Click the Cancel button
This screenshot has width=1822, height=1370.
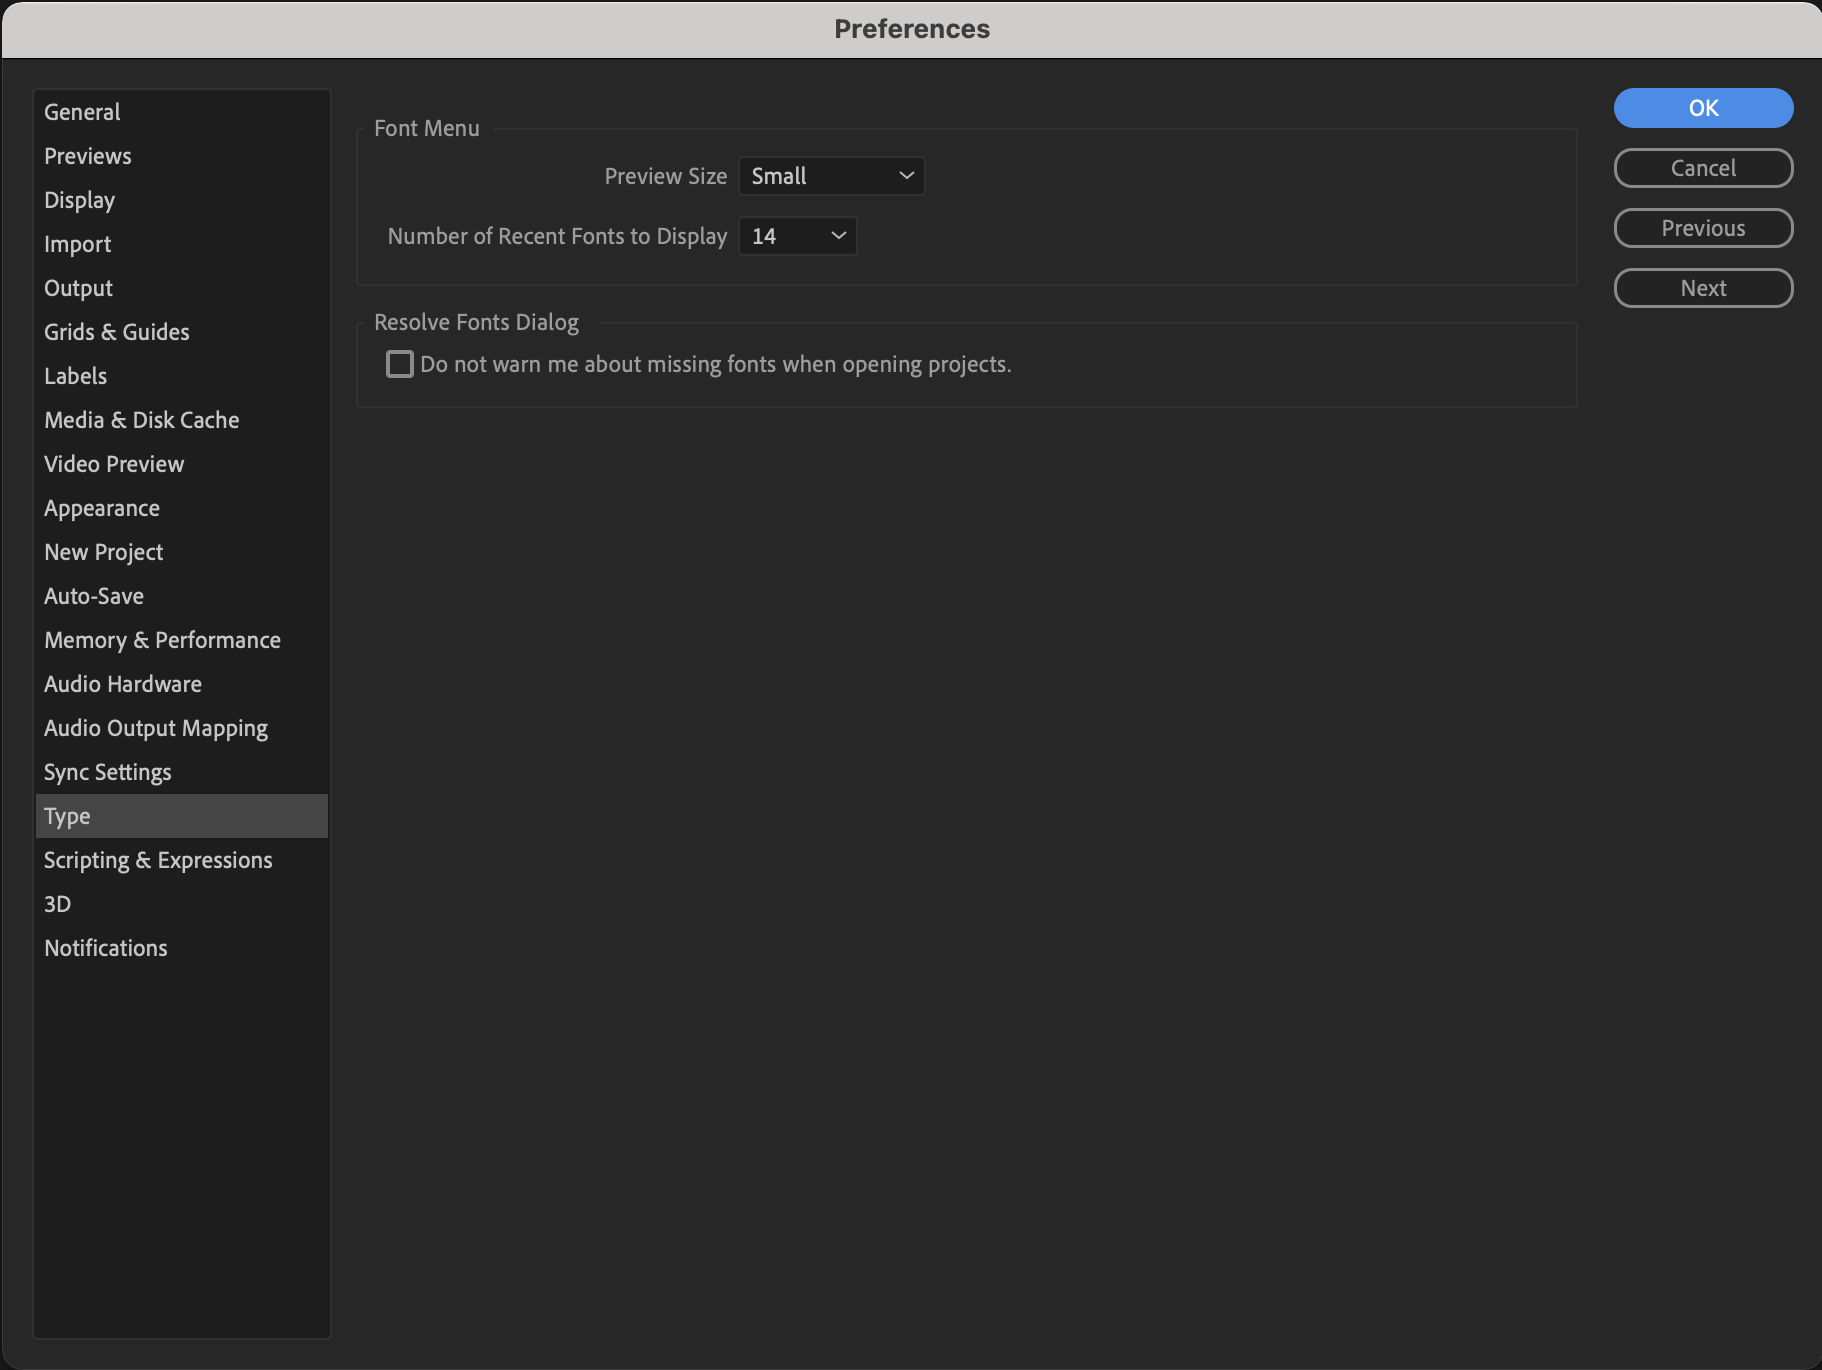(x=1702, y=167)
